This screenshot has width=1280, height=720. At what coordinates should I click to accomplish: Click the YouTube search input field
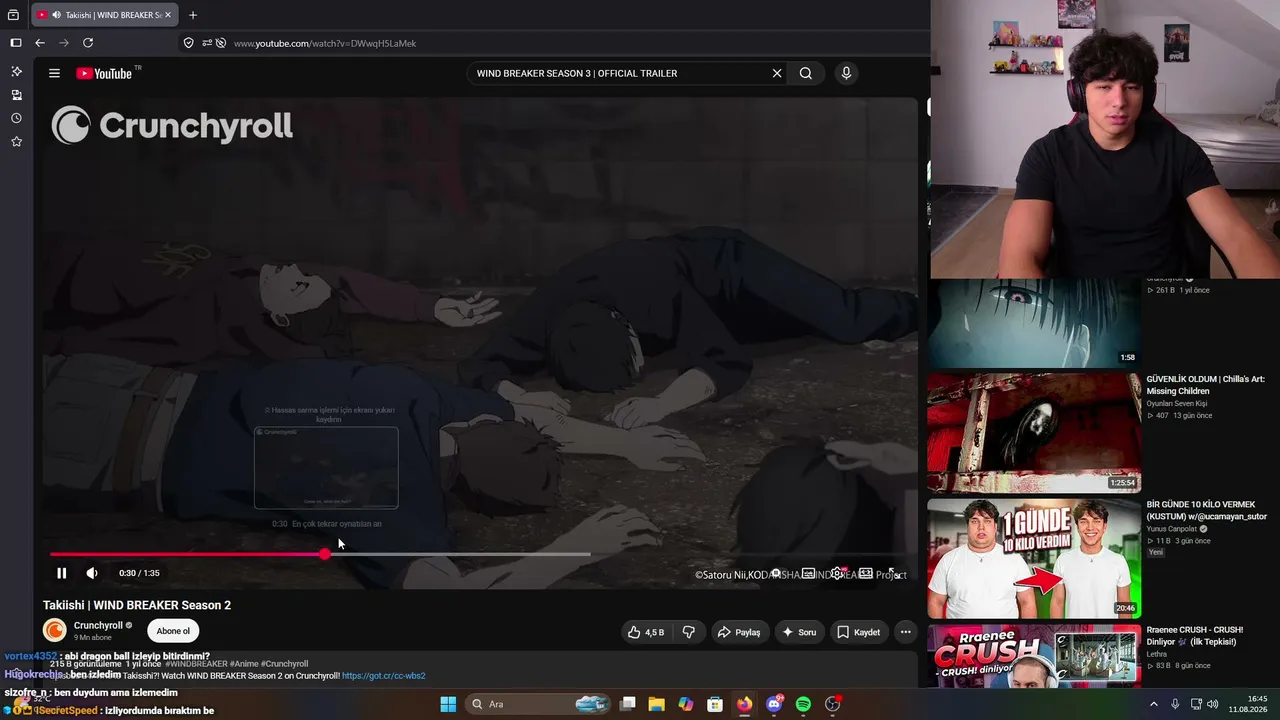pos(620,73)
